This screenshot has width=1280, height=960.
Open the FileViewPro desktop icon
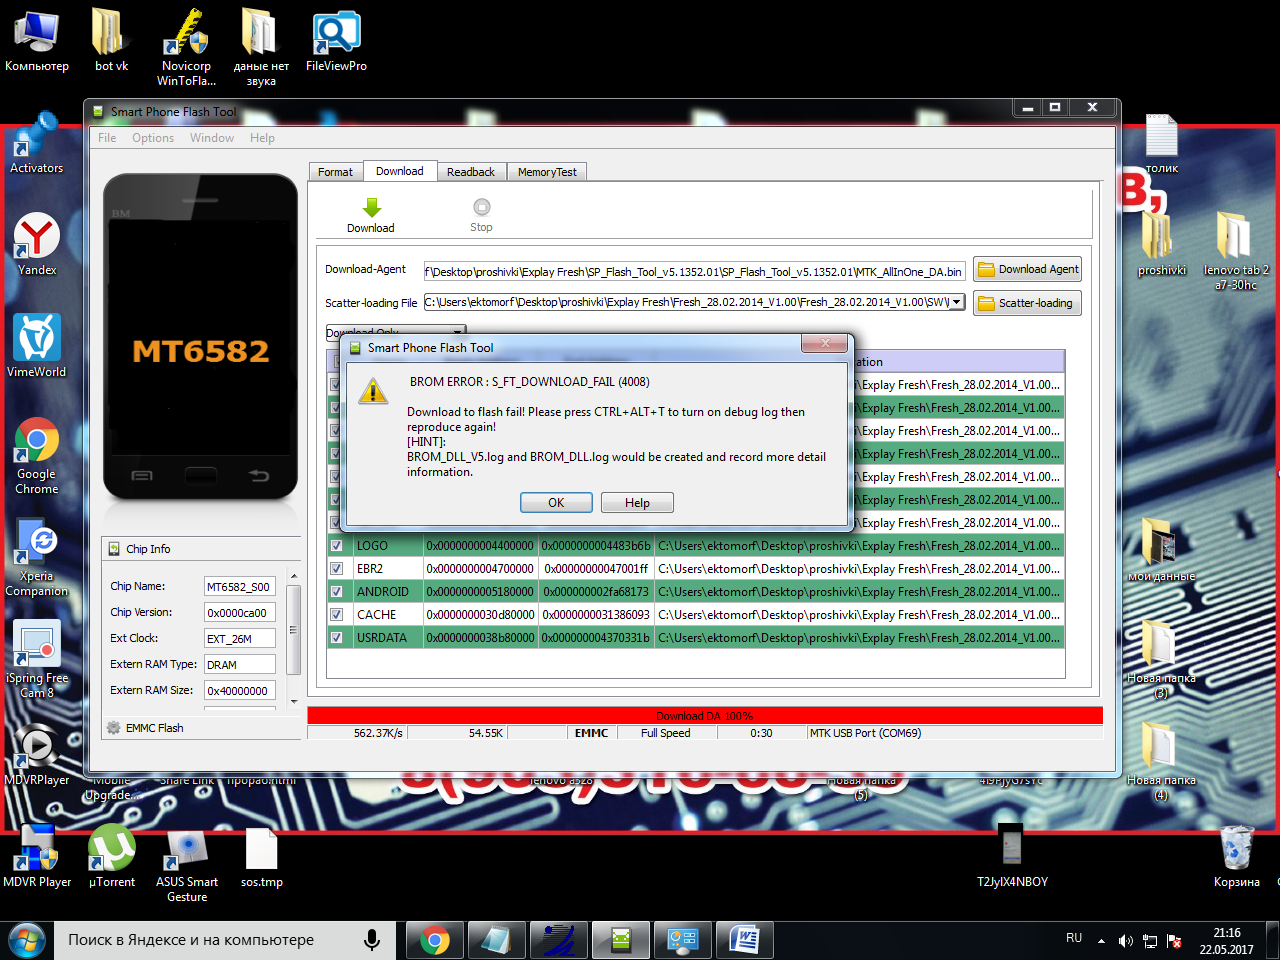[x=336, y=35]
